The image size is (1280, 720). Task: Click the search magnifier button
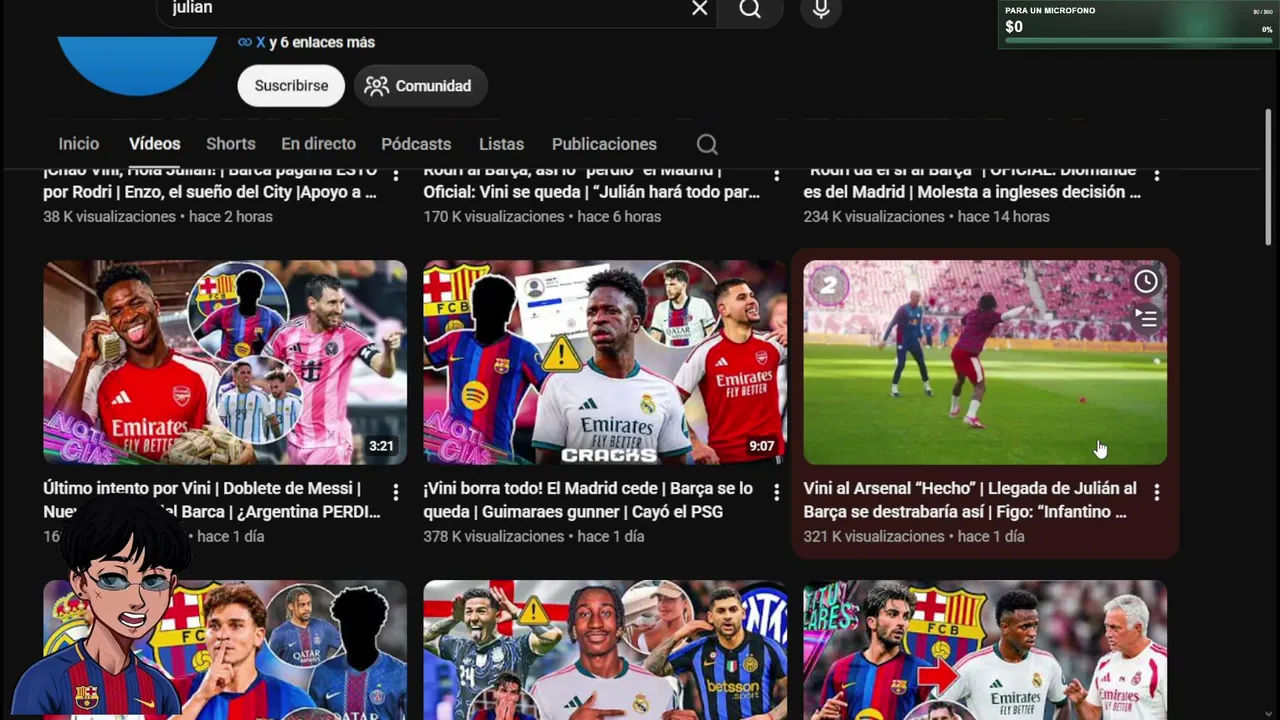pos(750,9)
